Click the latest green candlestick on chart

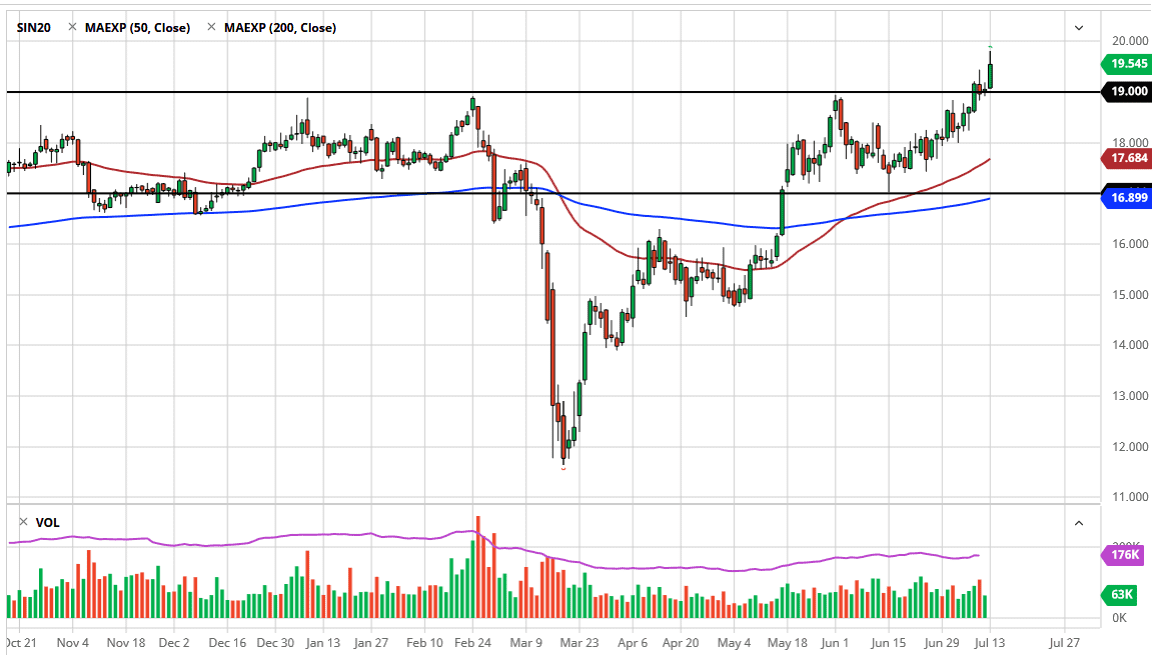coord(990,75)
